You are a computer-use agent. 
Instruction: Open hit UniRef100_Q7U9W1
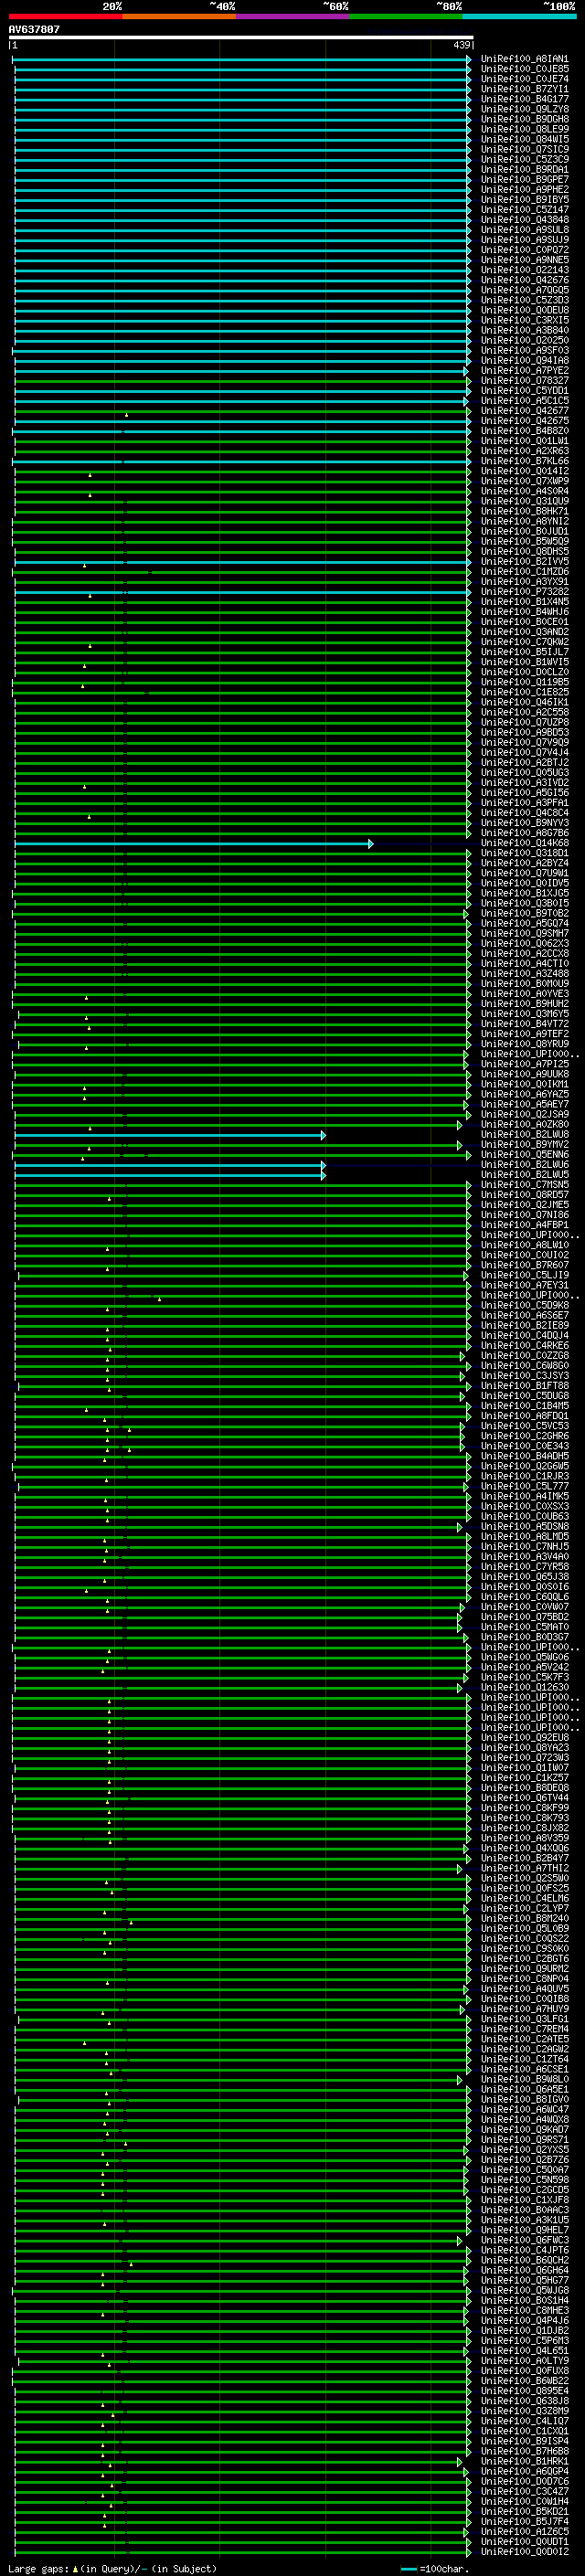(524, 873)
